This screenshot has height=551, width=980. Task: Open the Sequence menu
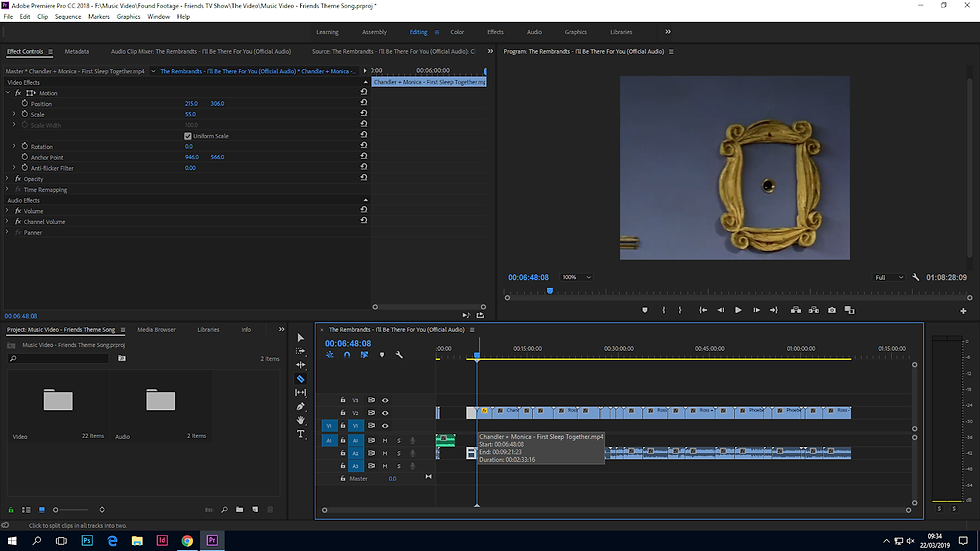tap(68, 17)
